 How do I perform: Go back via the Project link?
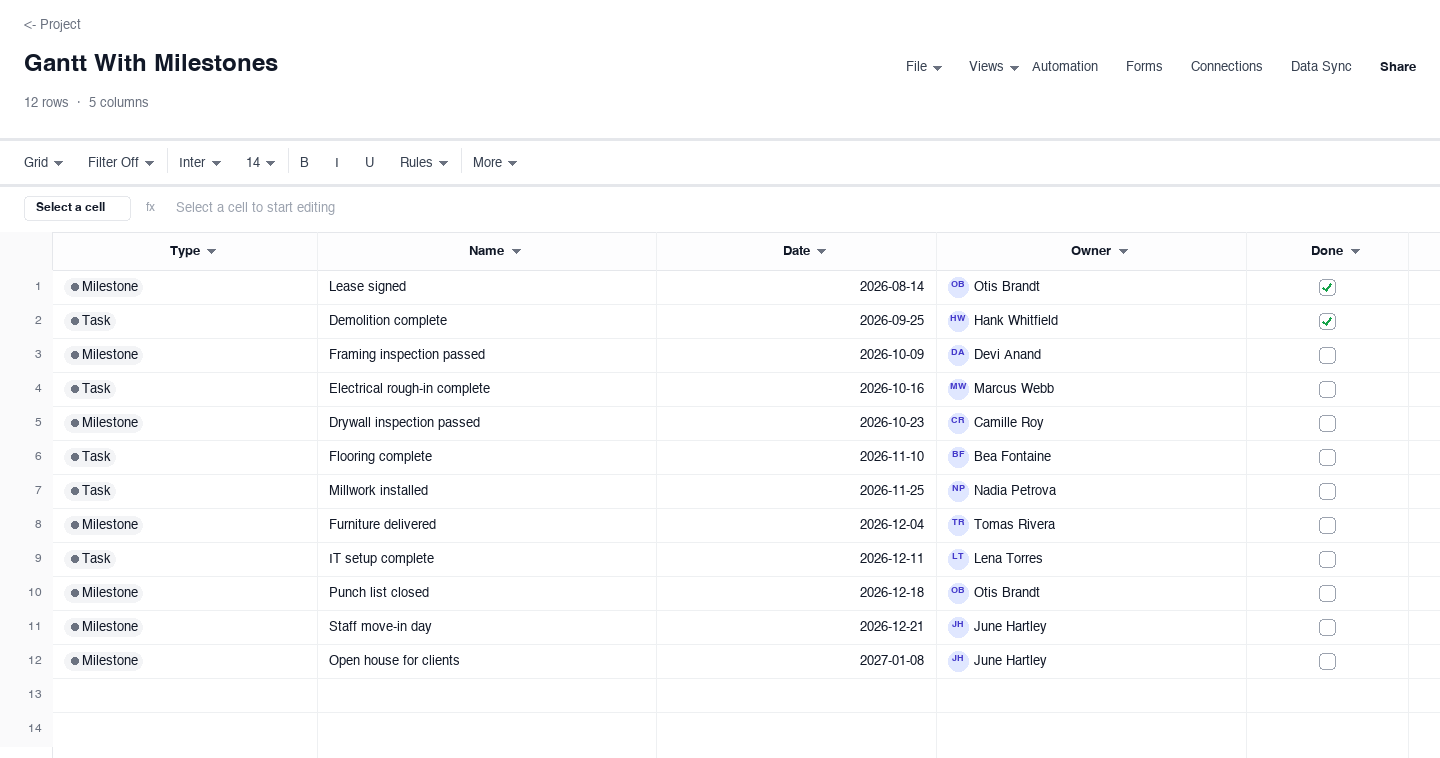point(52,25)
